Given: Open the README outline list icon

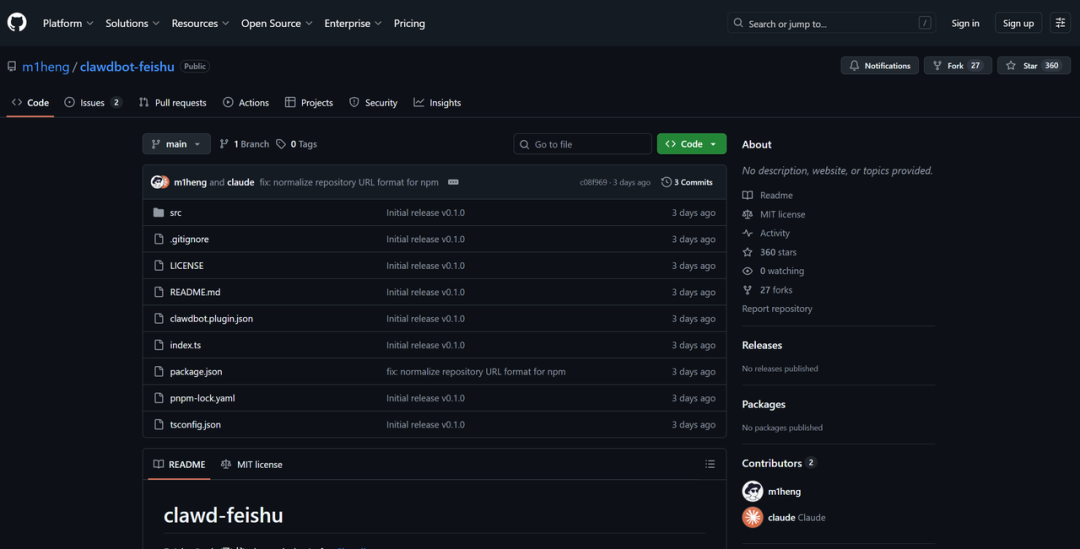Looking at the screenshot, I should click(710, 464).
